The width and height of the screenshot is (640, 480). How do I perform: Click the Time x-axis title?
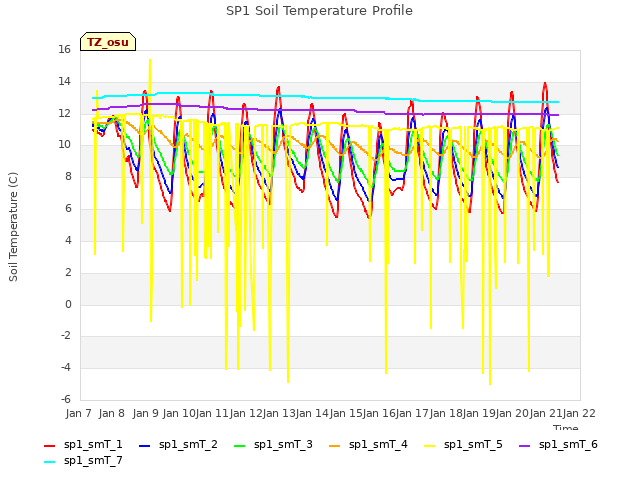pos(566,427)
